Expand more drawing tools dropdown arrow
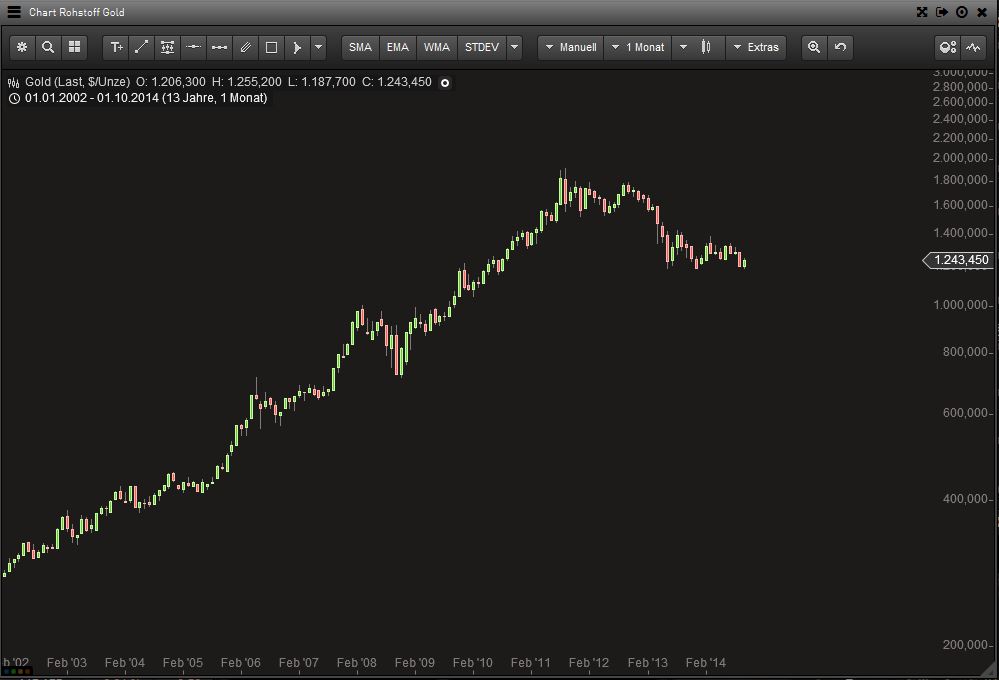The width and height of the screenshot is (999, 680). tap(319, 47)
